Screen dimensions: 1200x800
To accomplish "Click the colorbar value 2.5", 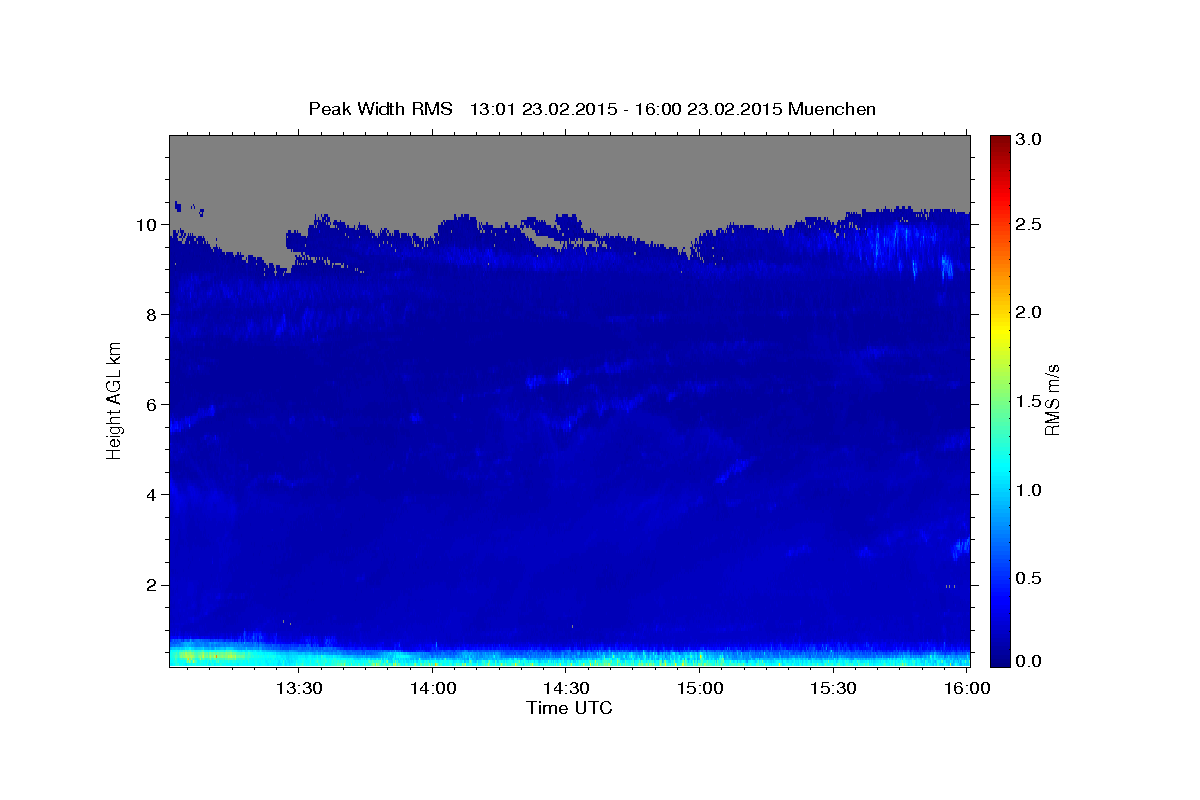I will (1029, 224).
